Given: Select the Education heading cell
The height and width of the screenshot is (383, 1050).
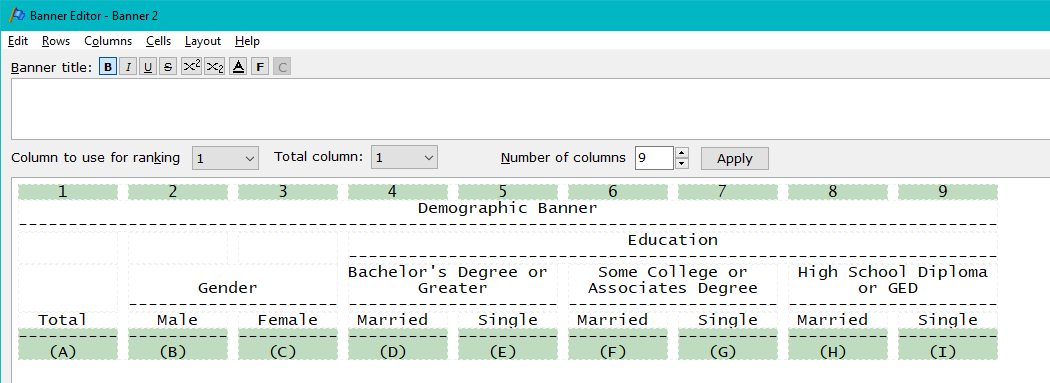Looking at the screenshot, I should click(x=673, y=240).
